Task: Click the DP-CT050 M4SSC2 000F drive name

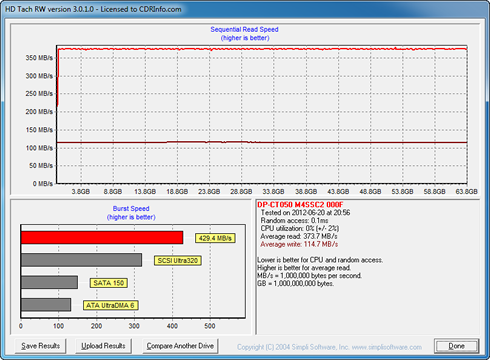Action: [300, 205]
